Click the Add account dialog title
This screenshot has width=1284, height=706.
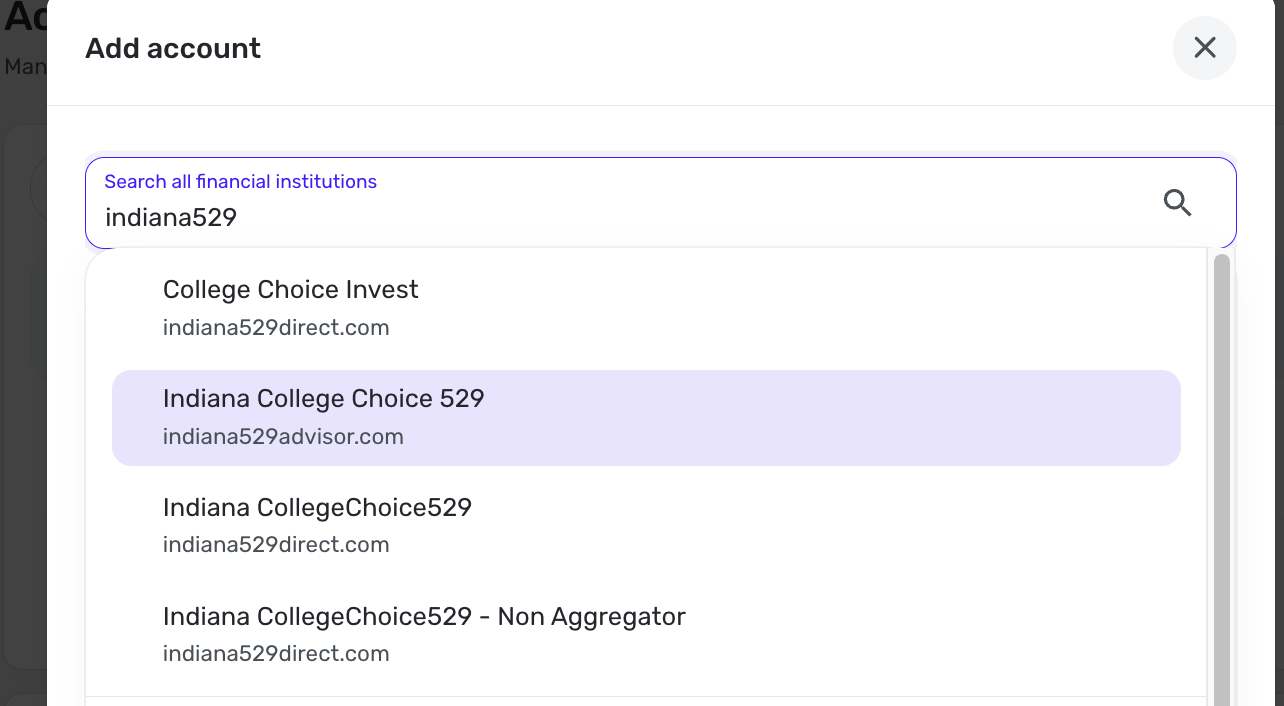[x=173, y=49]
